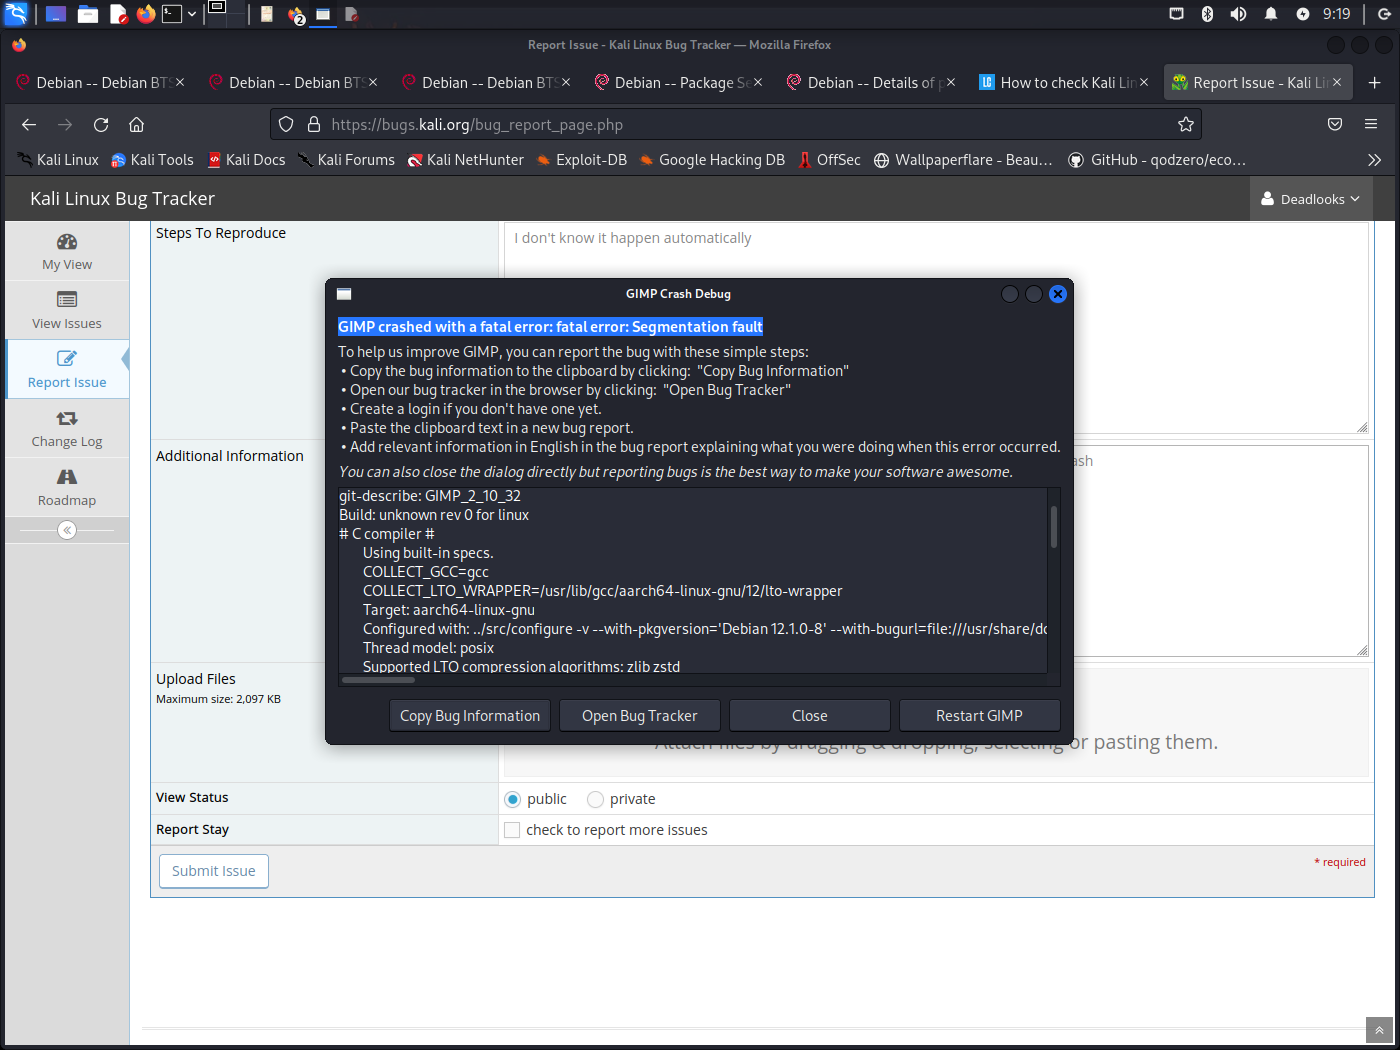Click the Copy Bug Information button
The height and width of the screenshot is (1050, 1400).
click(470, 716)
